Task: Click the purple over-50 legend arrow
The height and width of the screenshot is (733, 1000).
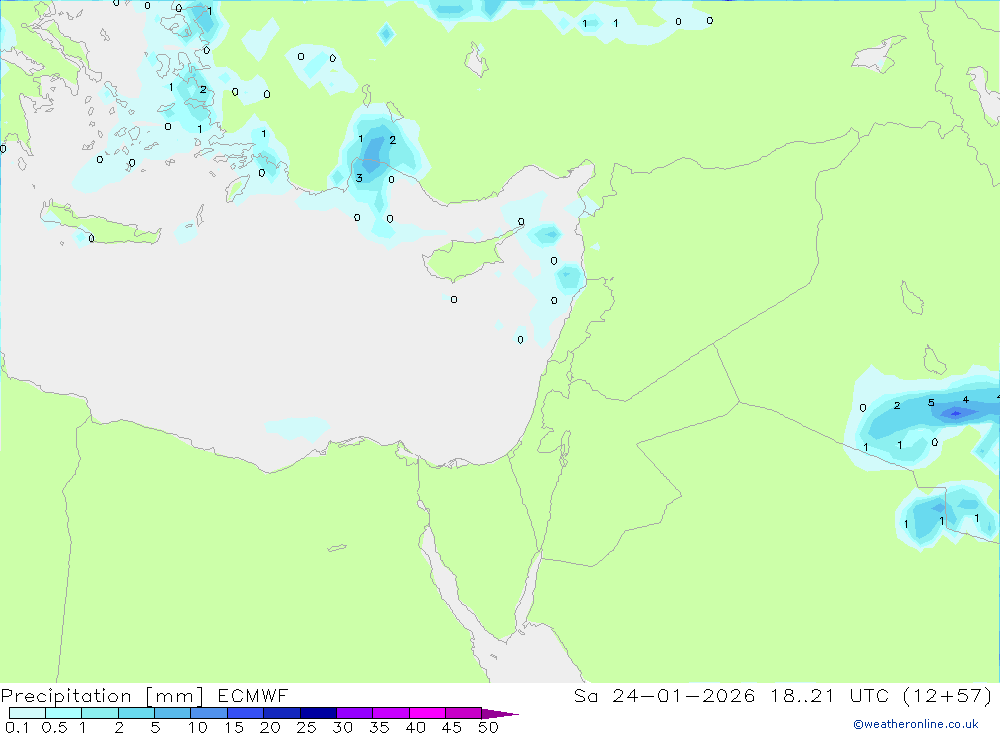Action: click(500, 714)
